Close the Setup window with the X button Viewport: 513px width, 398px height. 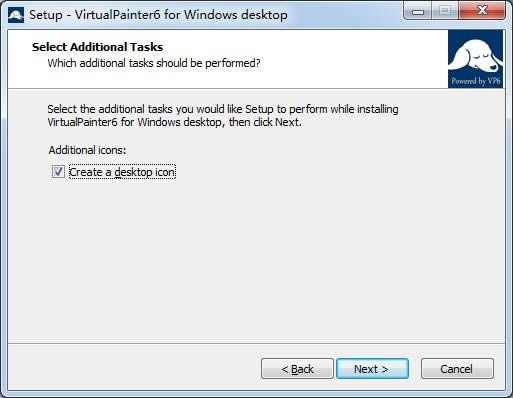tap(482, 11)
